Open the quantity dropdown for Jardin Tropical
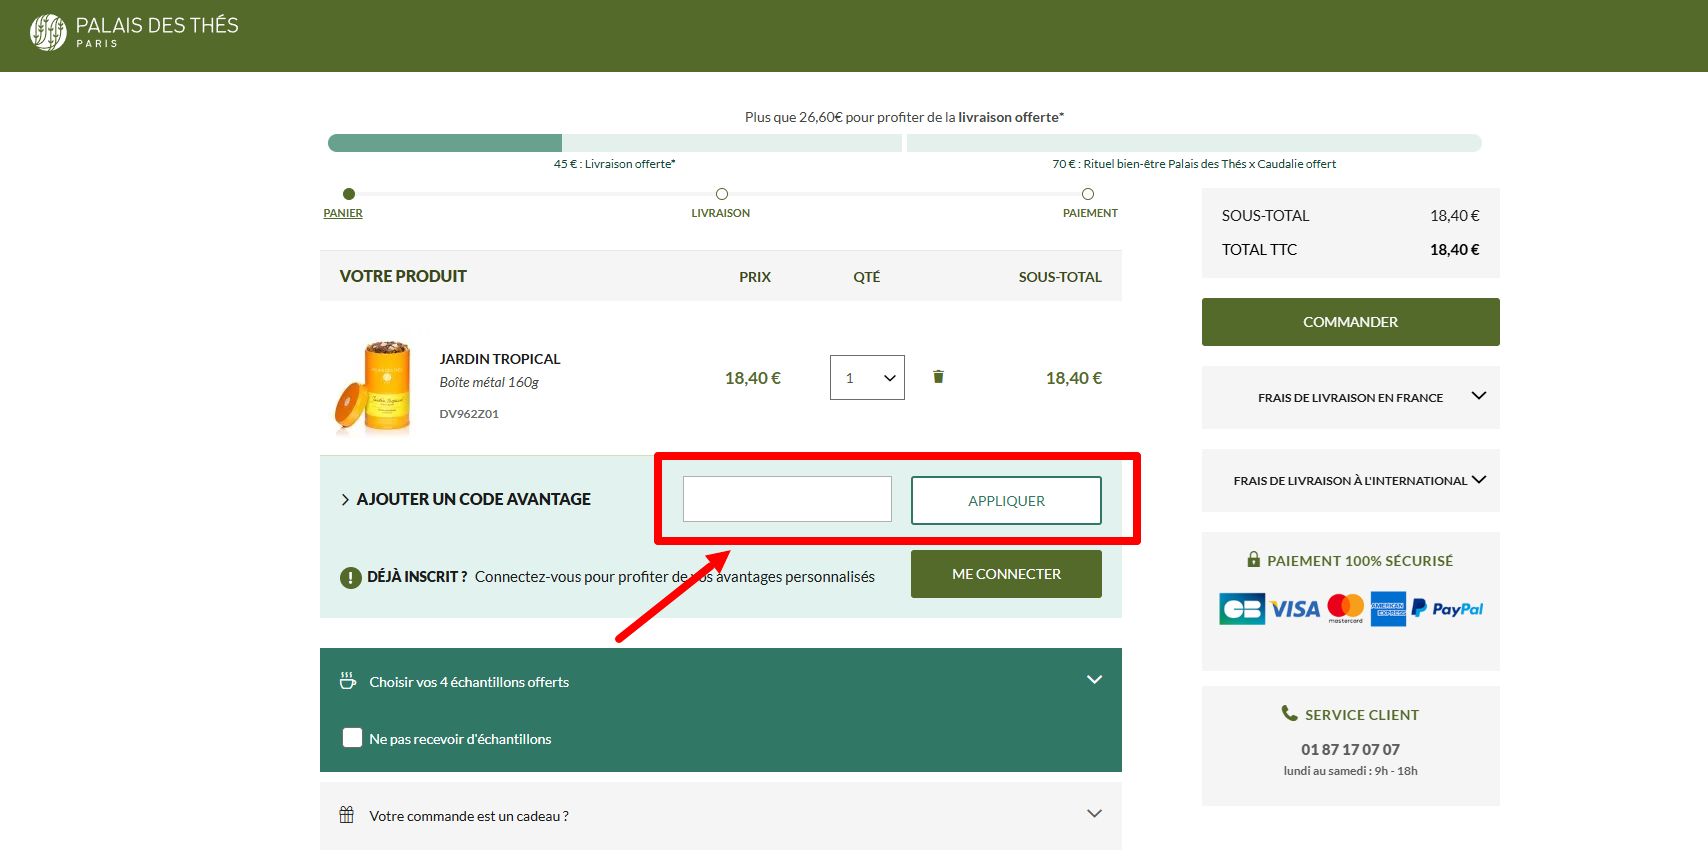1708x861 pixels. [x=867, y=378]
